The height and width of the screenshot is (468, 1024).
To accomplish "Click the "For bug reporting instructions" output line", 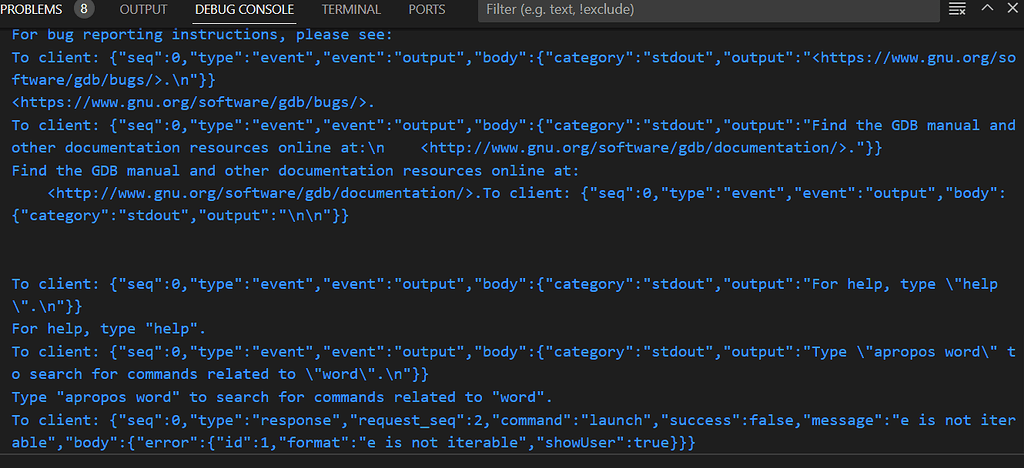I will [x=212, y=35].
